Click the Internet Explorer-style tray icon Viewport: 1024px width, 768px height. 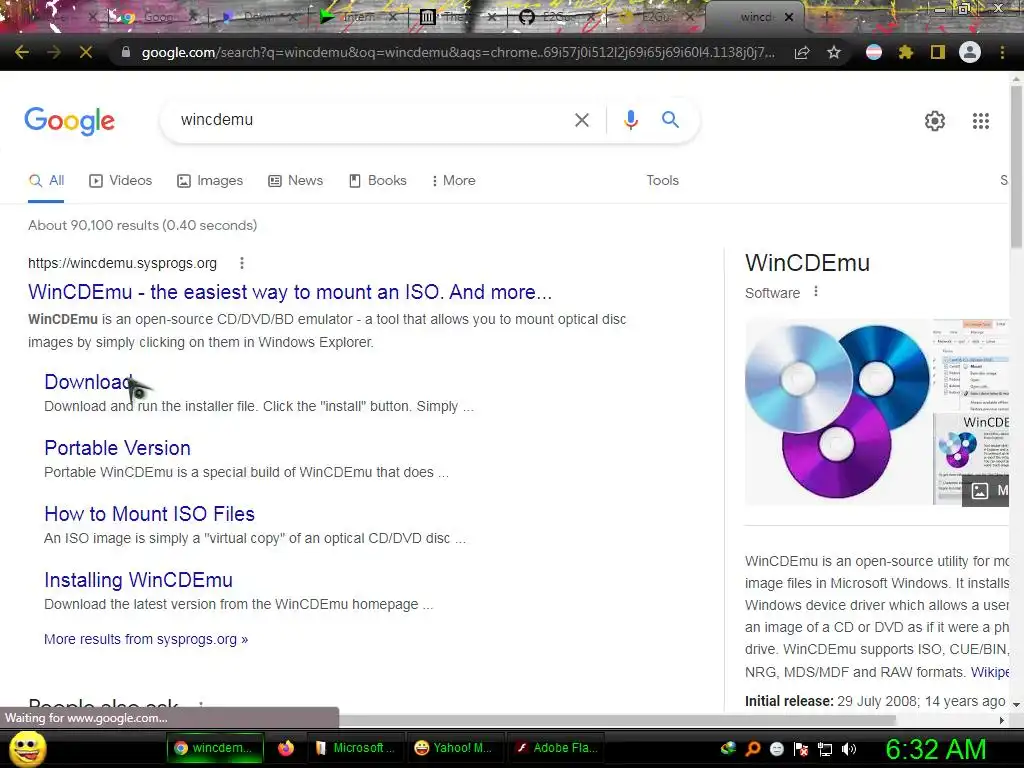[728, 749]
